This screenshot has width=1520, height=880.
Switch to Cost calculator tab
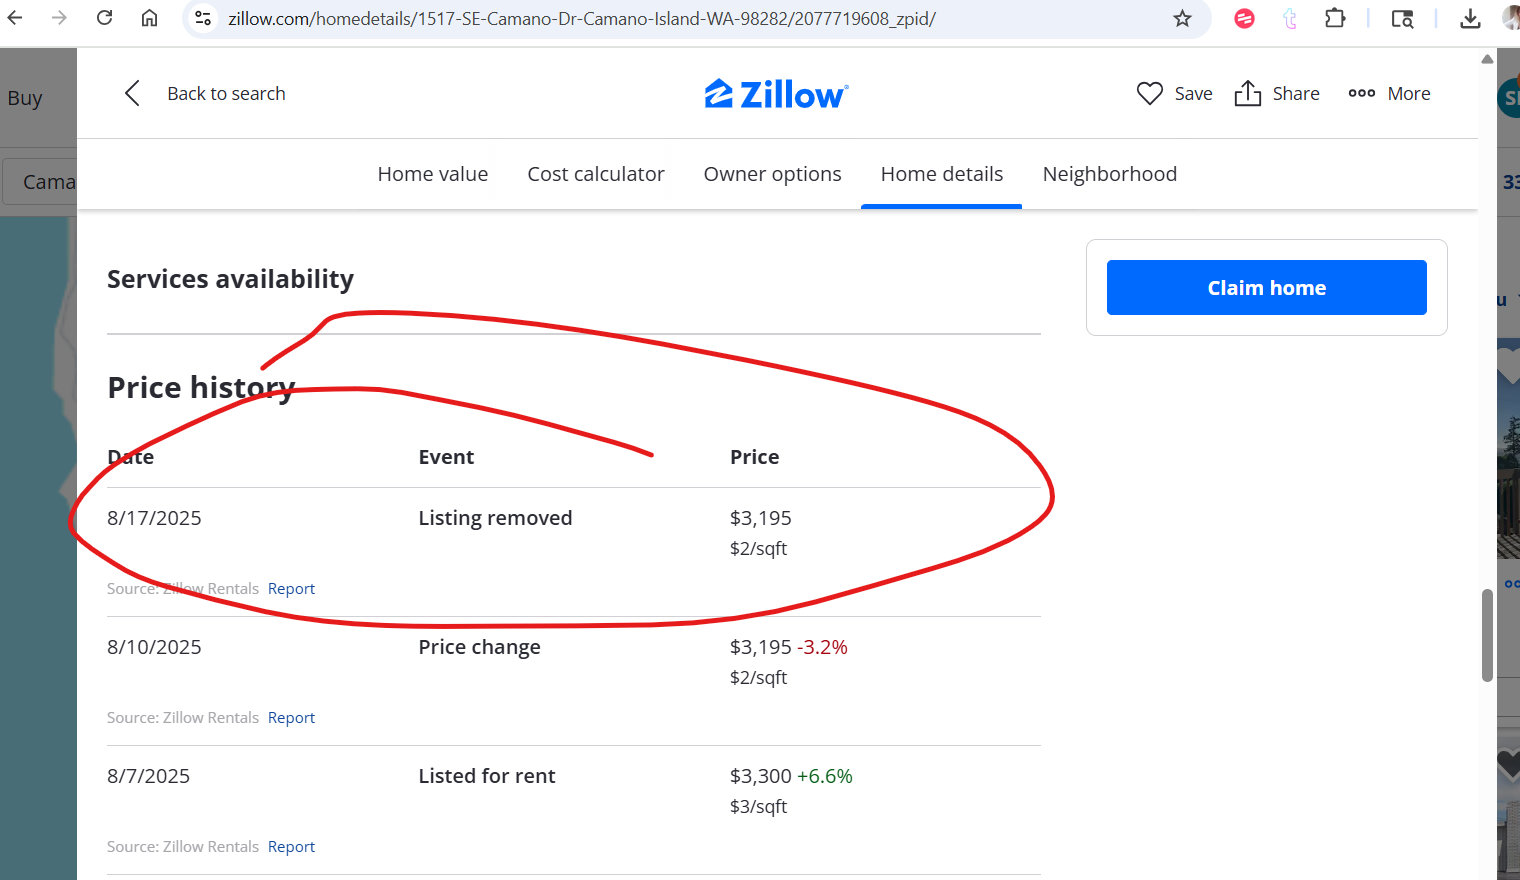point(596,174)
